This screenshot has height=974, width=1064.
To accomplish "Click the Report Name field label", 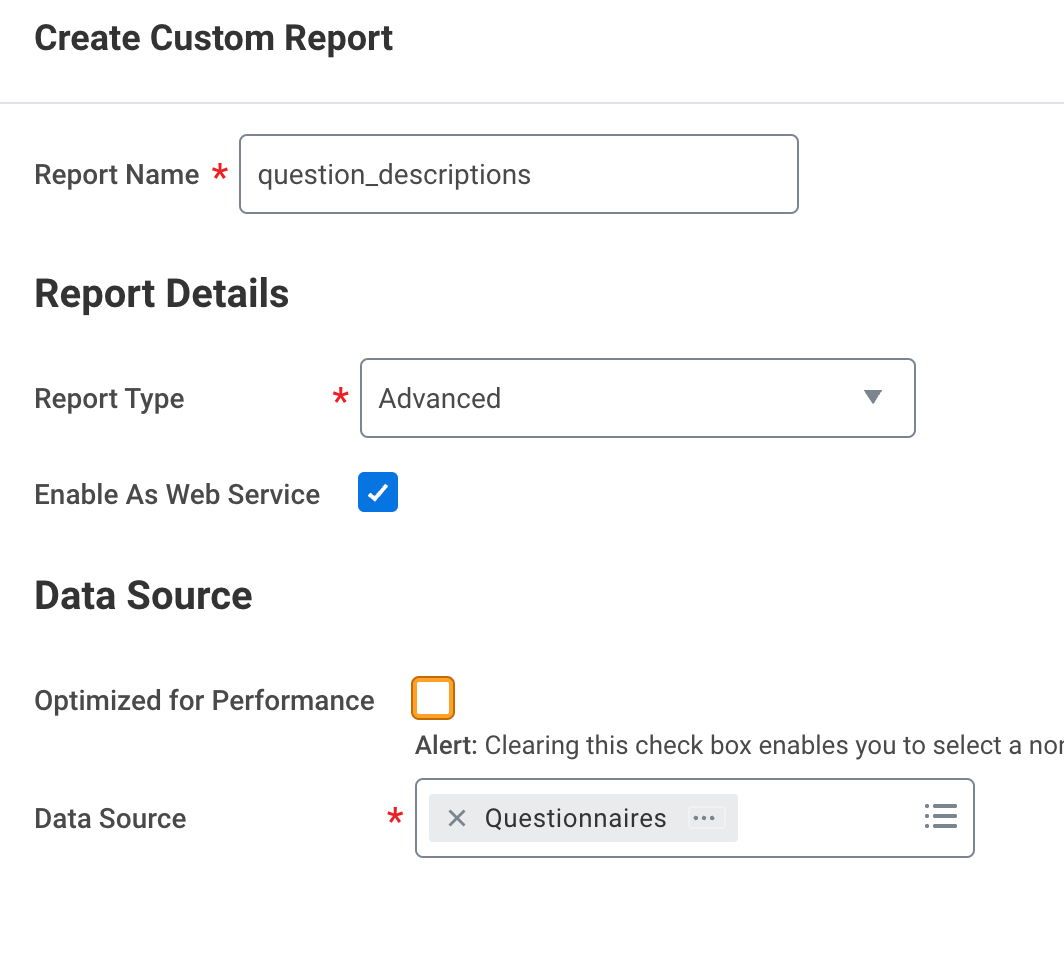I will click(117, 175).
